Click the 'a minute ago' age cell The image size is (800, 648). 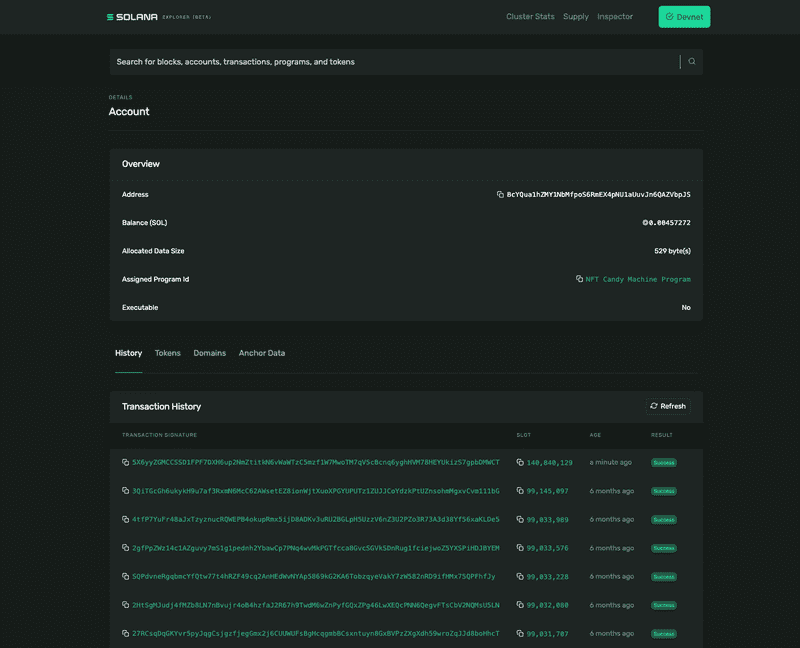click(611, 462)
